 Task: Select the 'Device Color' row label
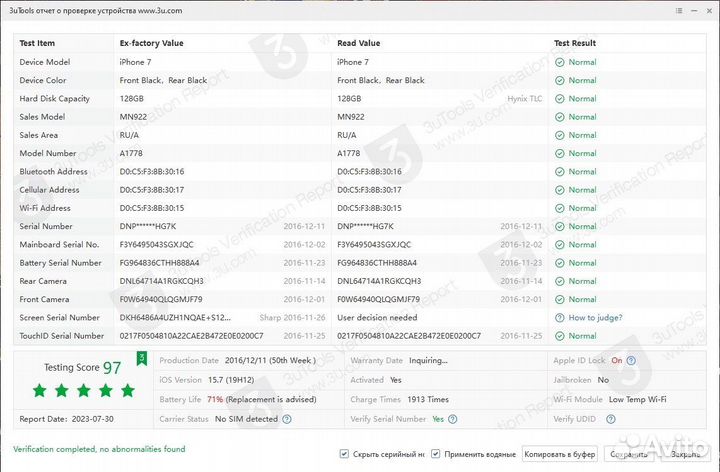click(x=43, y=80)
